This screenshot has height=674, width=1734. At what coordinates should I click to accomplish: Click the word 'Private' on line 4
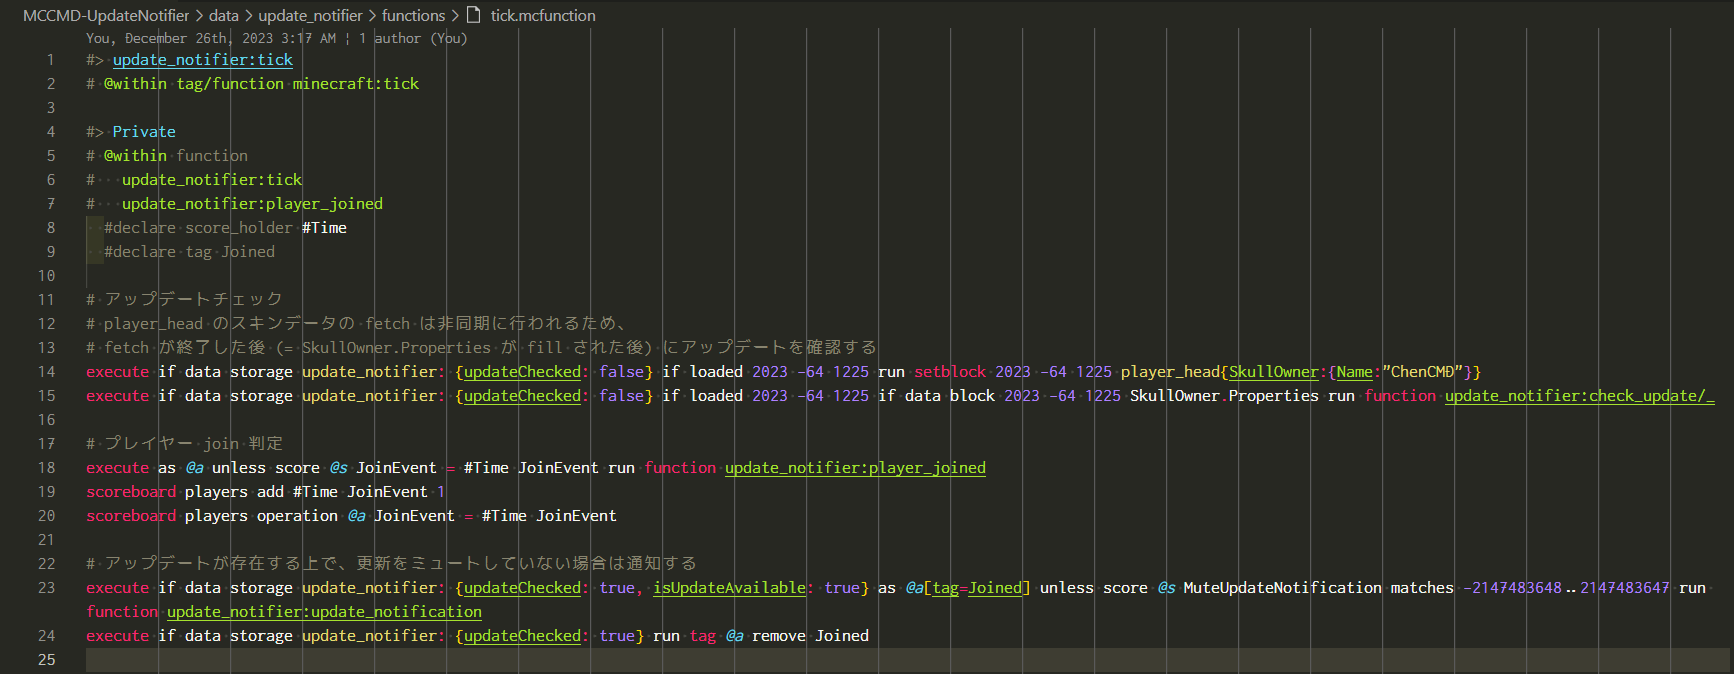coord(144,132)
